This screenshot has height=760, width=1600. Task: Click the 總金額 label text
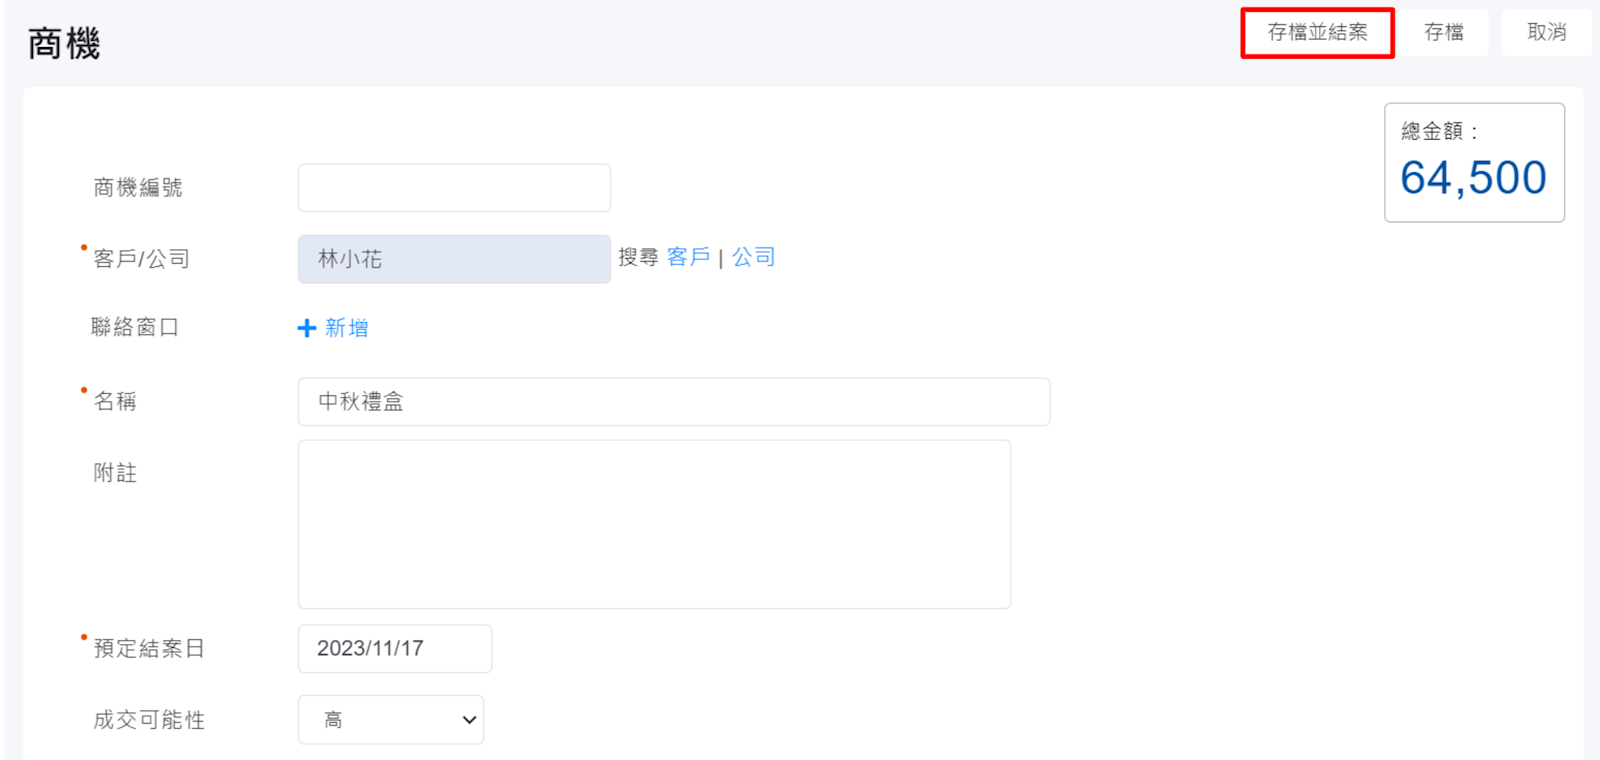pos(1433,131)
